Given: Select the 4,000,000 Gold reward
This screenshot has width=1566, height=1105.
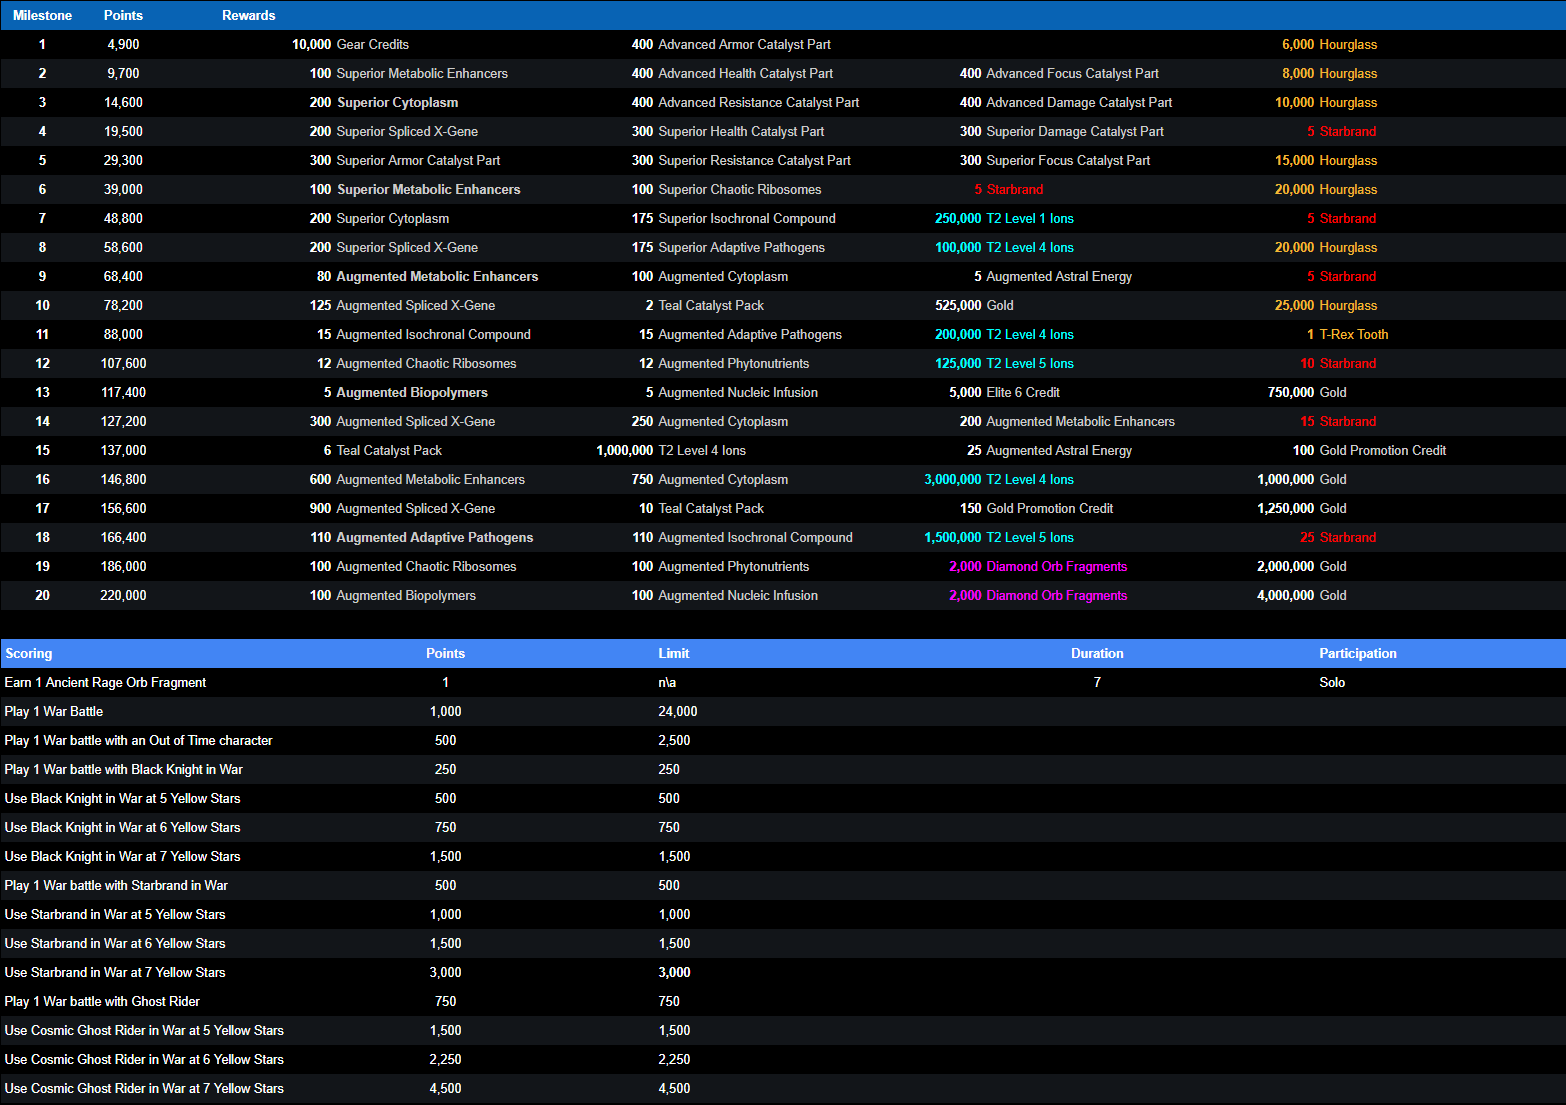Looking at the screenshot, I should (x=1301, y=595).
